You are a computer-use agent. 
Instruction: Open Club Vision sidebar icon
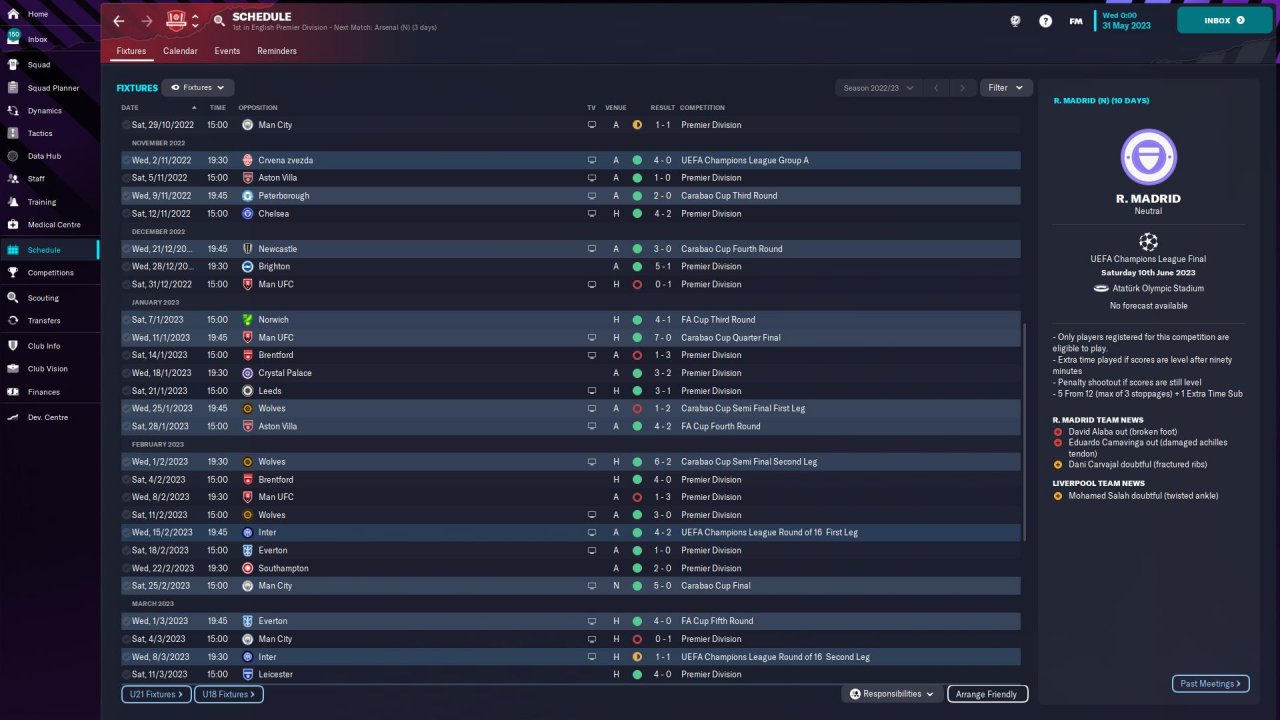pos(13,369)
